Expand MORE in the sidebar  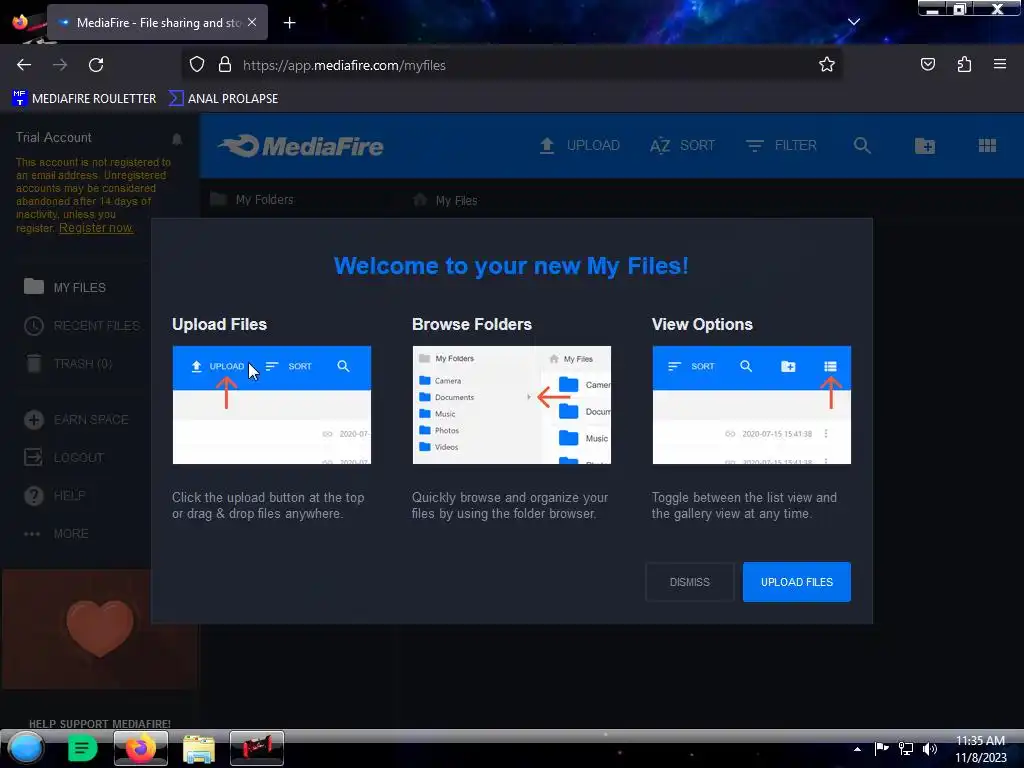(x=56, y=534)
